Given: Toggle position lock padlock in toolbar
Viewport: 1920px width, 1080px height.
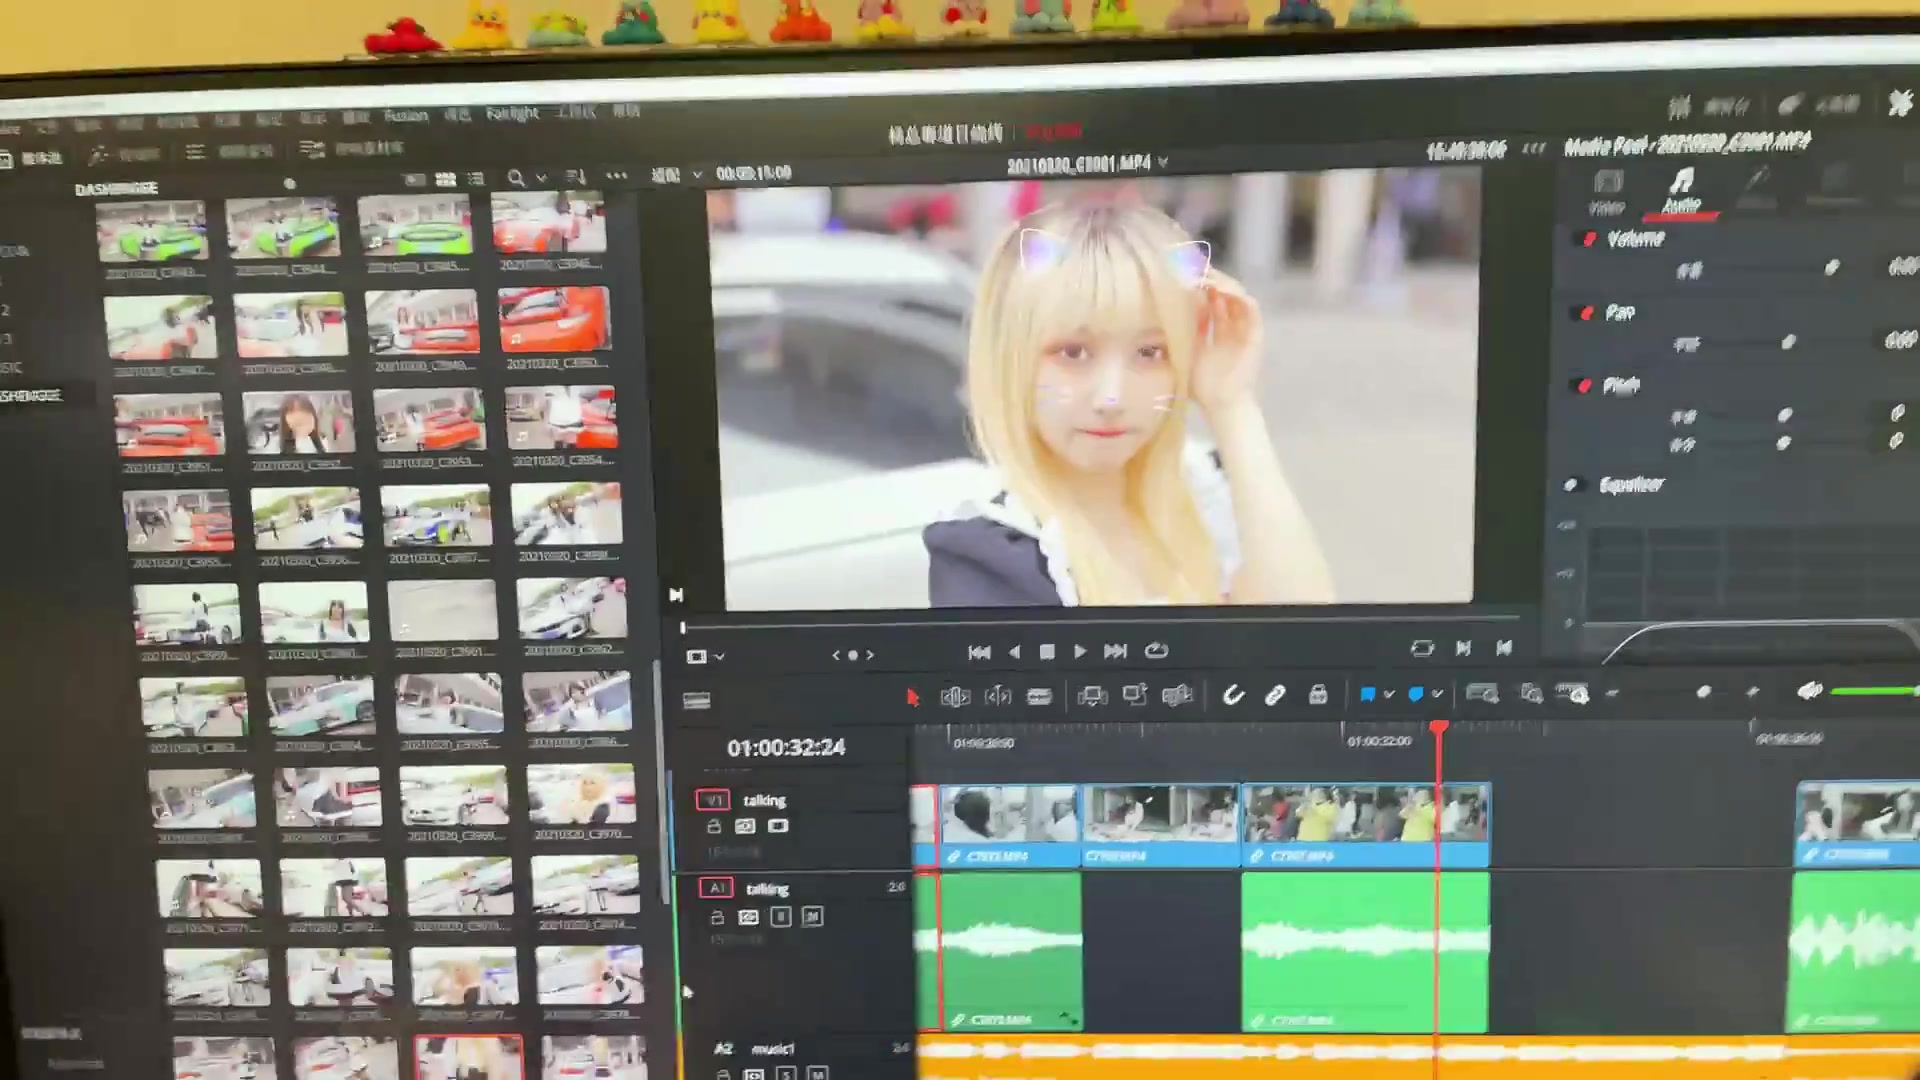Looking at the screenshot, I should (1318, 694).
